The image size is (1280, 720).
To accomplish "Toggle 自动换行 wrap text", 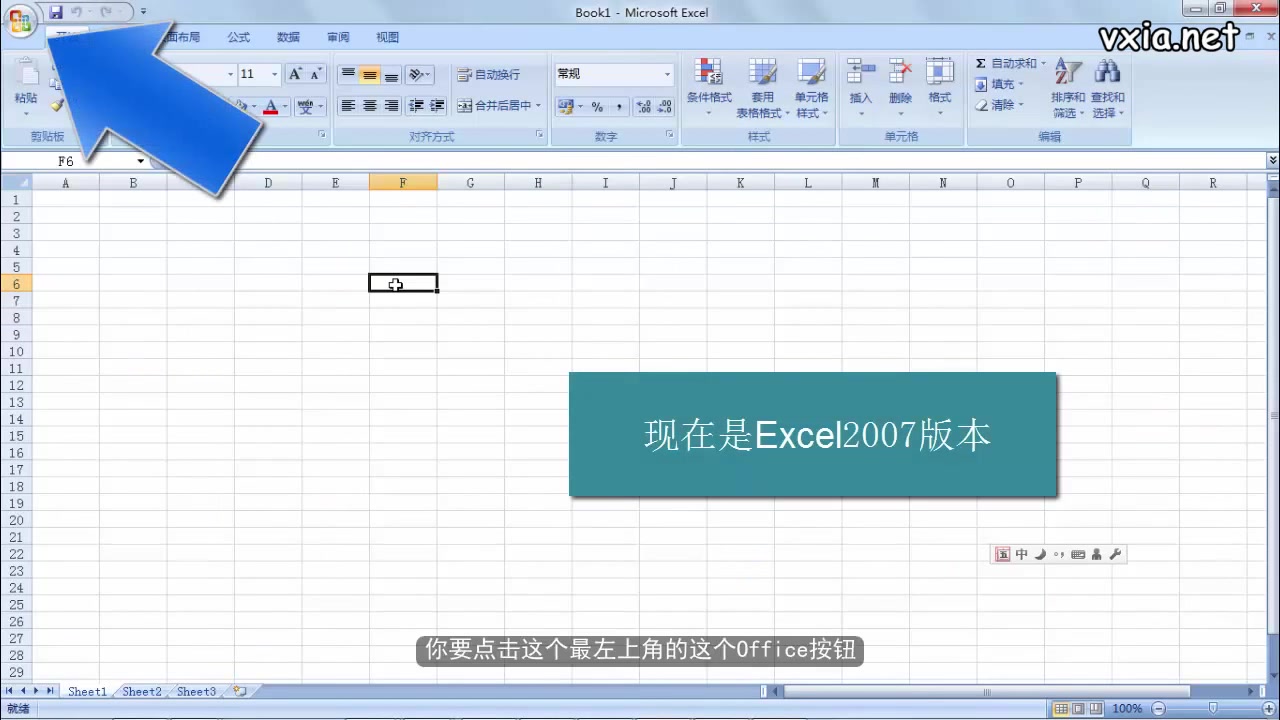I will pyautogui.click(x=489, y=74).
